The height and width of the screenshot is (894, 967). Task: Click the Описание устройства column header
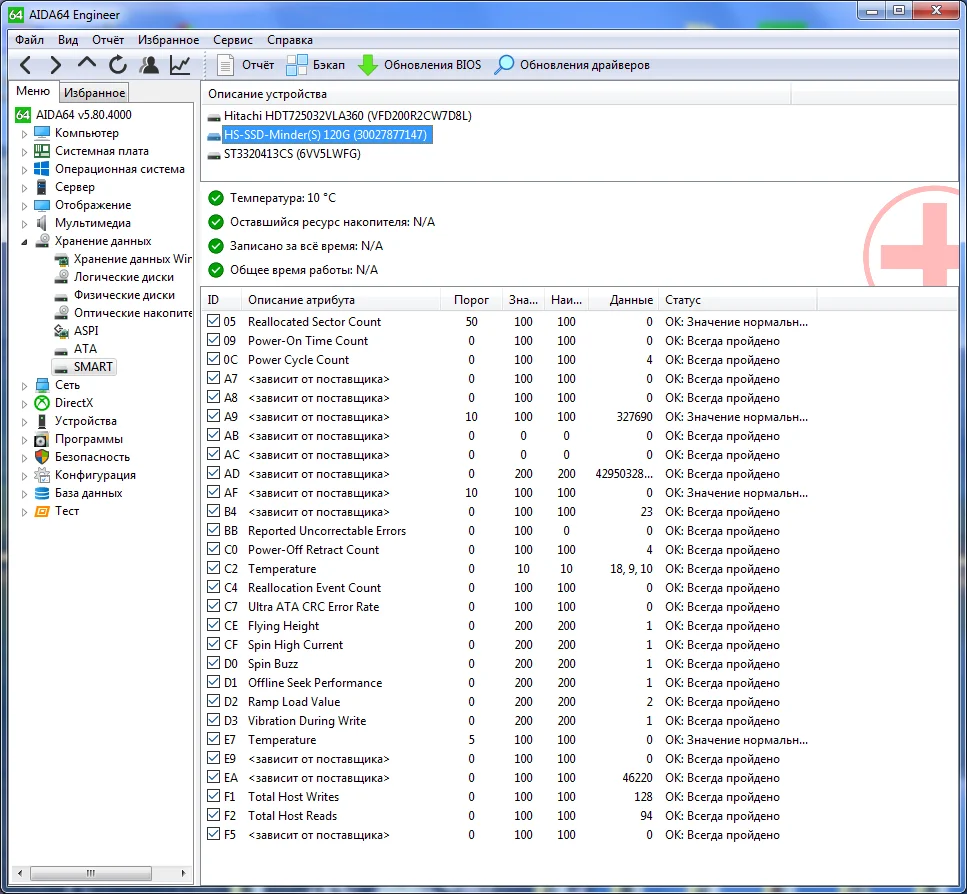point(496,94)
